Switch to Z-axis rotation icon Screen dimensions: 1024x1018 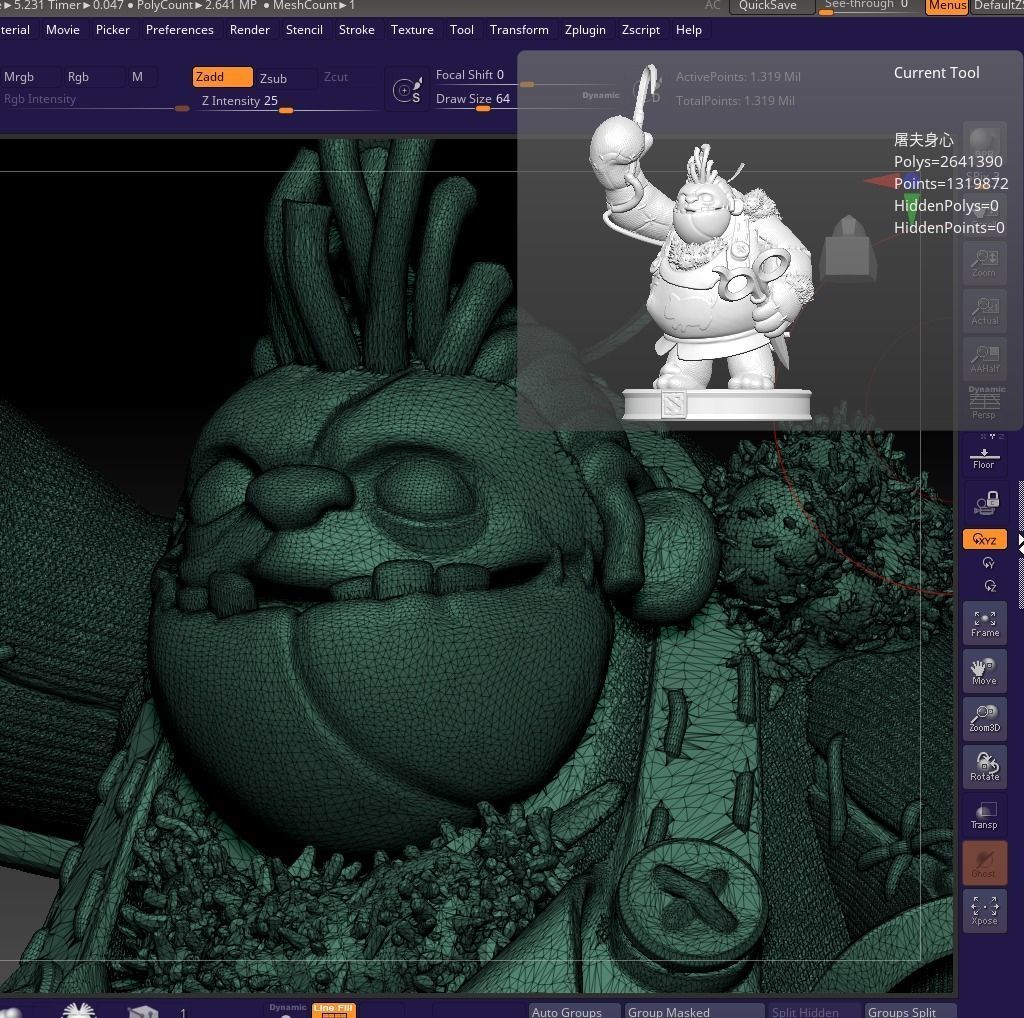click(x=989, y=586)
